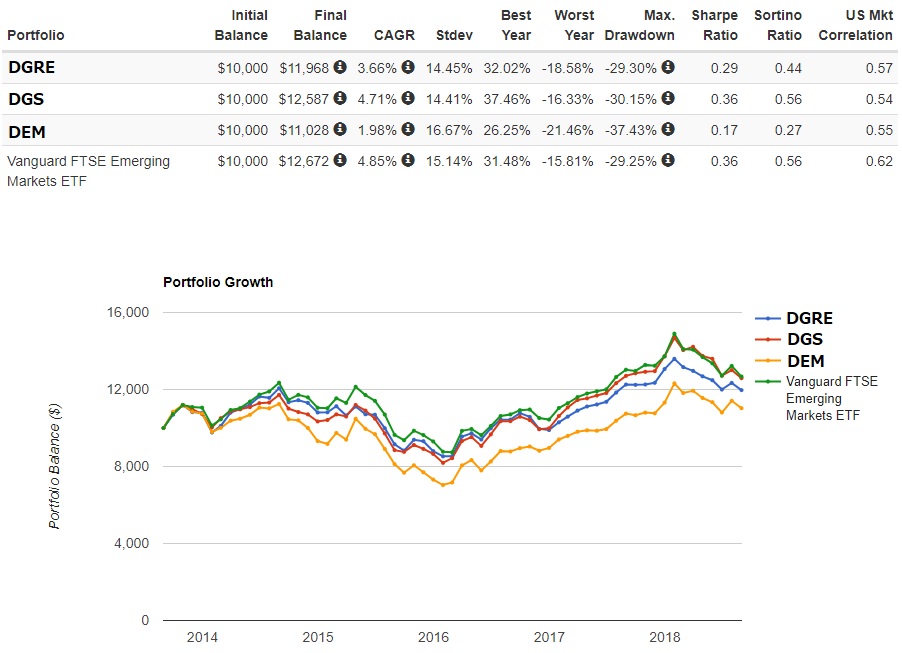Click the Sharpe Ratio column header
Screen dimensions: 902x653
coord(714,25)
